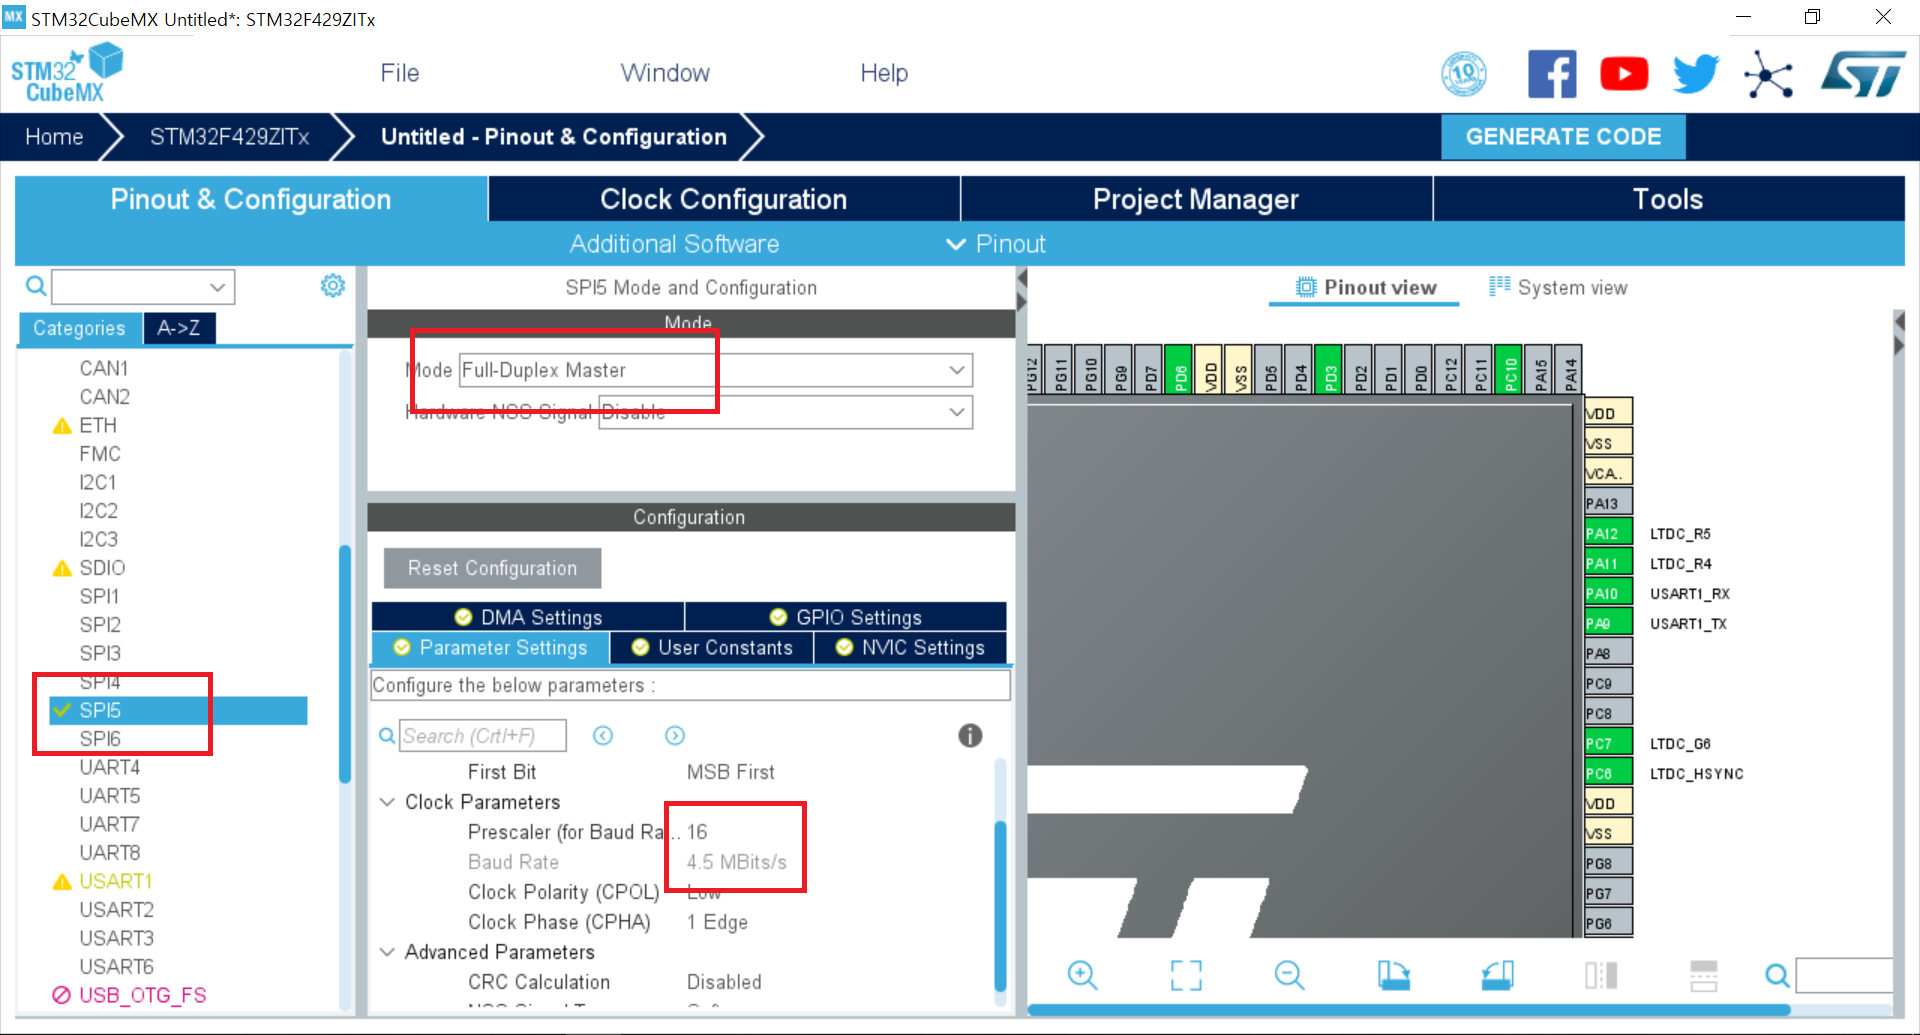
Task: Click the pin search magnifier icon
Action: (1777, 975)
